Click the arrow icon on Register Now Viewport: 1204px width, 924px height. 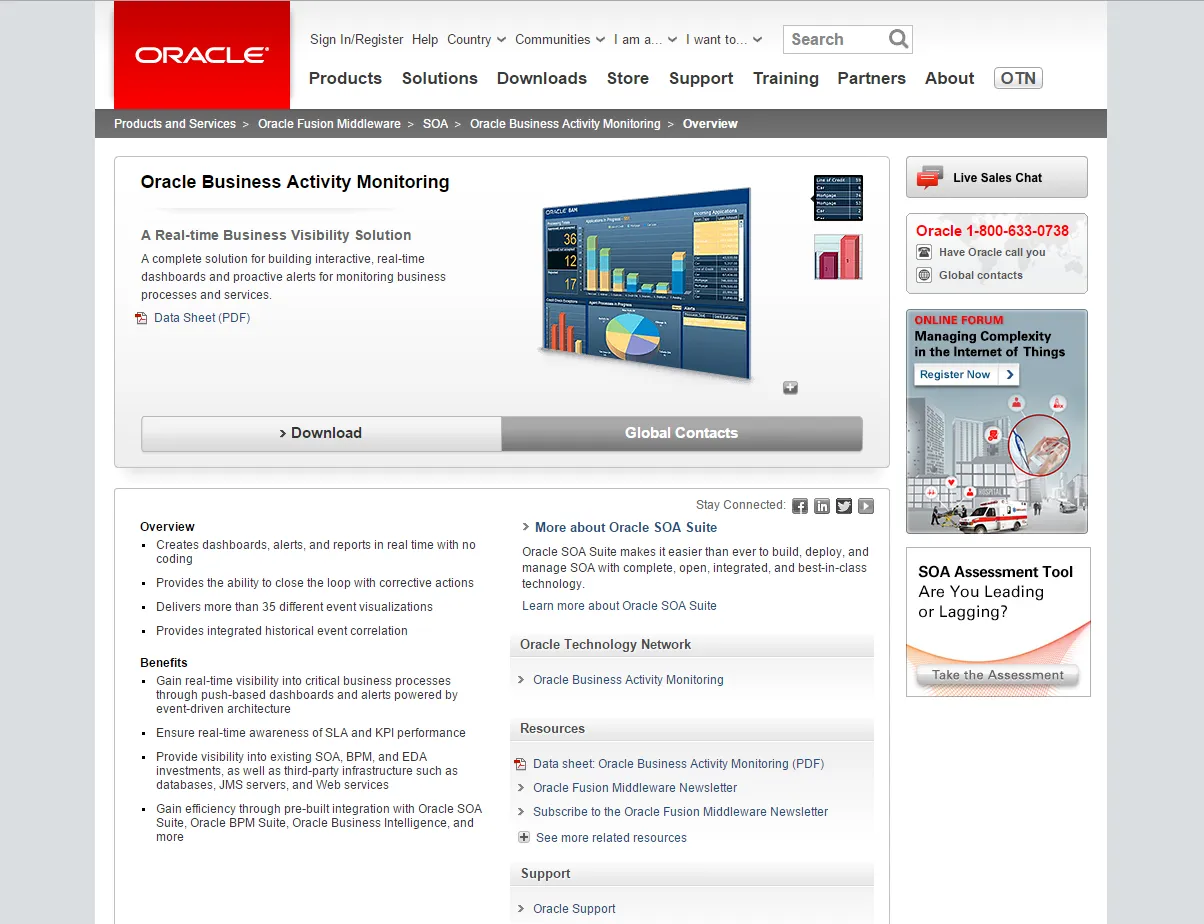click(x=1010, y=375)
